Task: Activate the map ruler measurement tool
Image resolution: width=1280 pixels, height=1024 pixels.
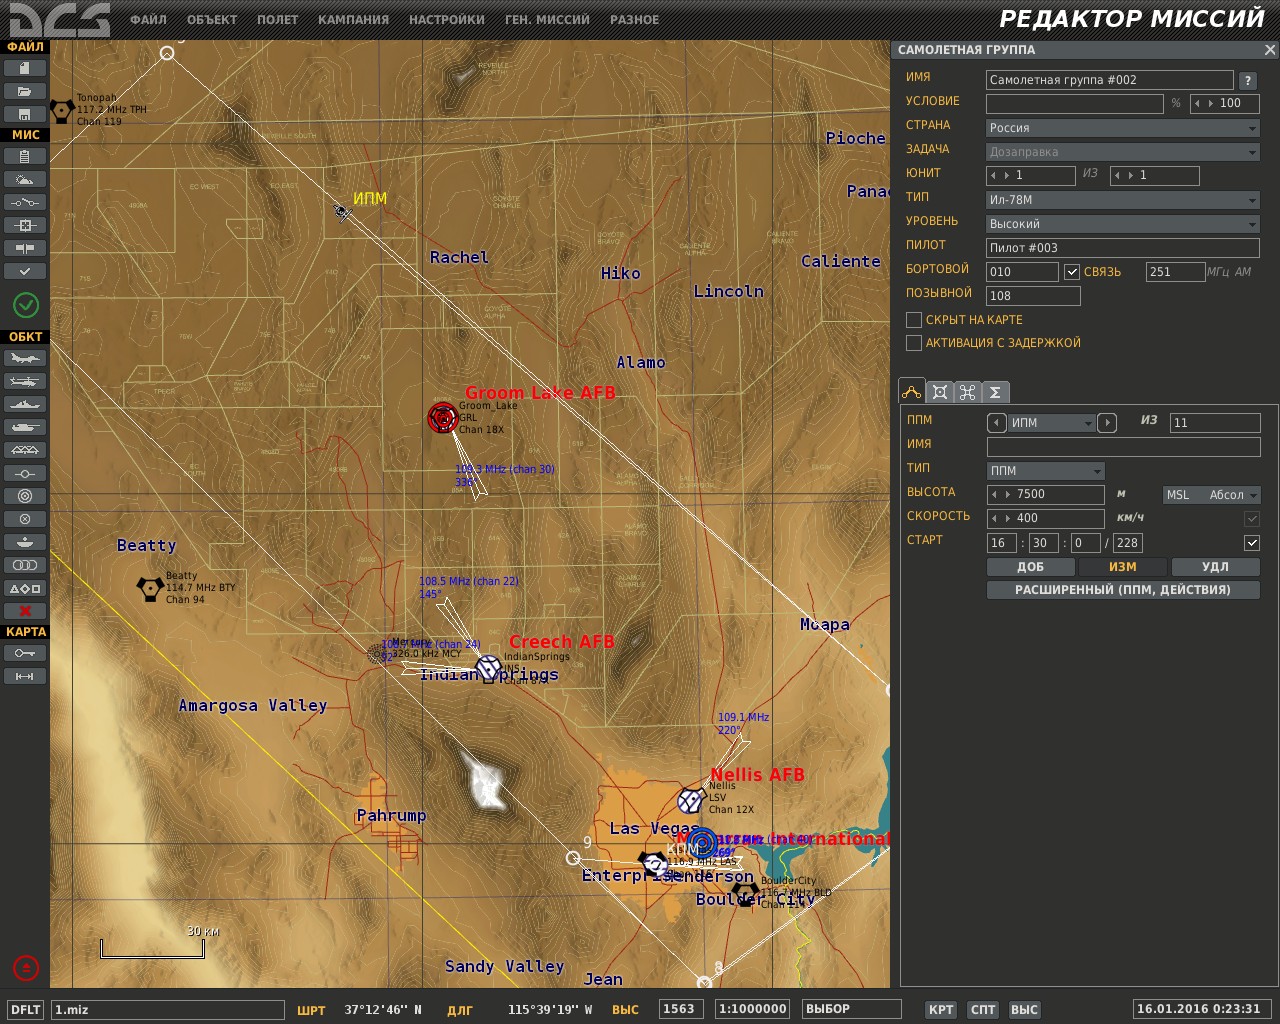Action: coord(25,676)
